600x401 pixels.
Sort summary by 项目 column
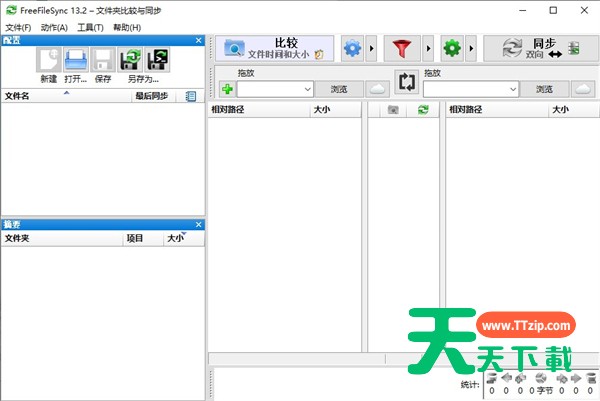[143, 238]
